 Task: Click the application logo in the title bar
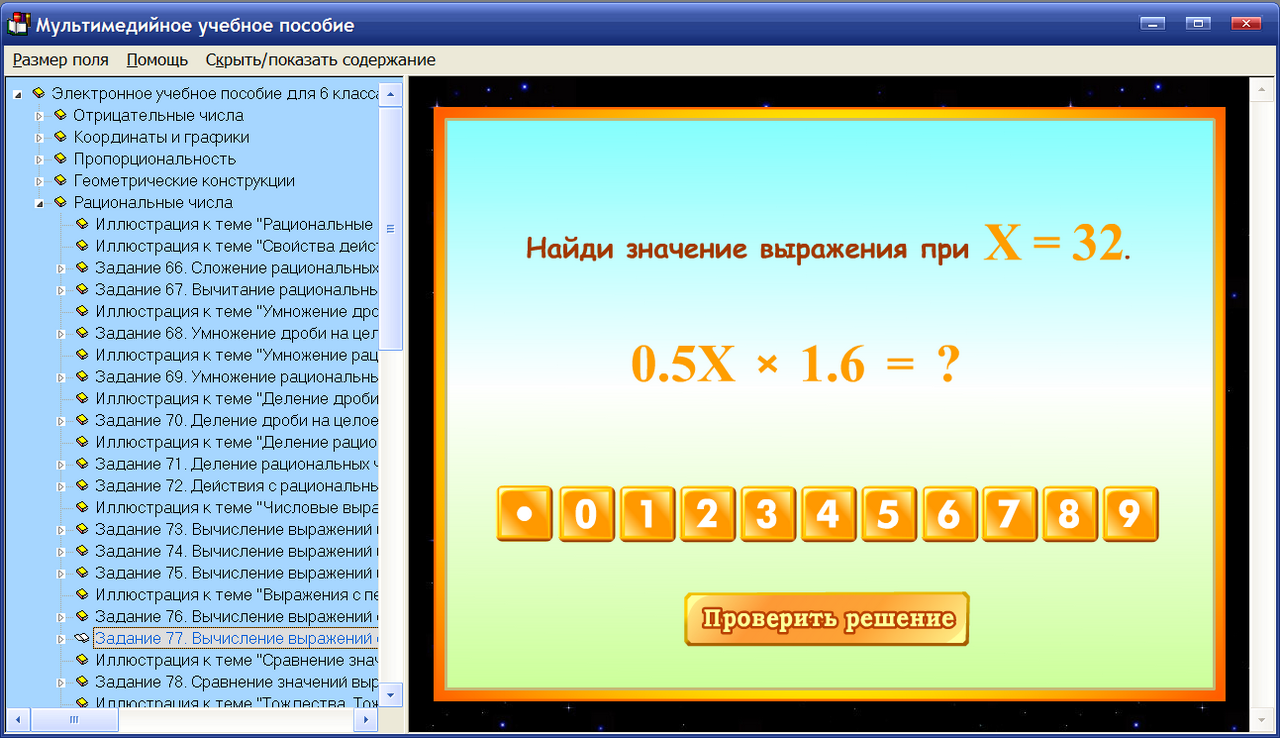pyautogui.click(x=16, y=26)
